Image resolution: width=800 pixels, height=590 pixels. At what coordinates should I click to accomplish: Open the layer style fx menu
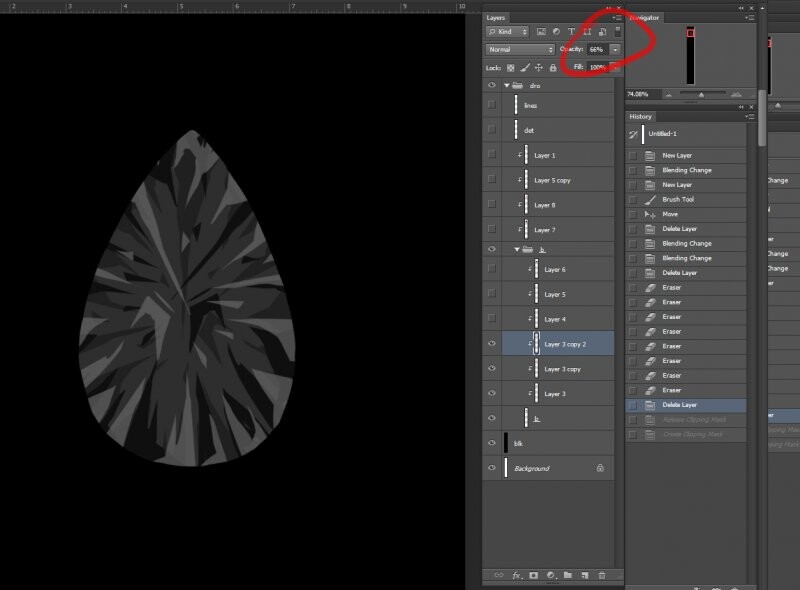[517, 576]
